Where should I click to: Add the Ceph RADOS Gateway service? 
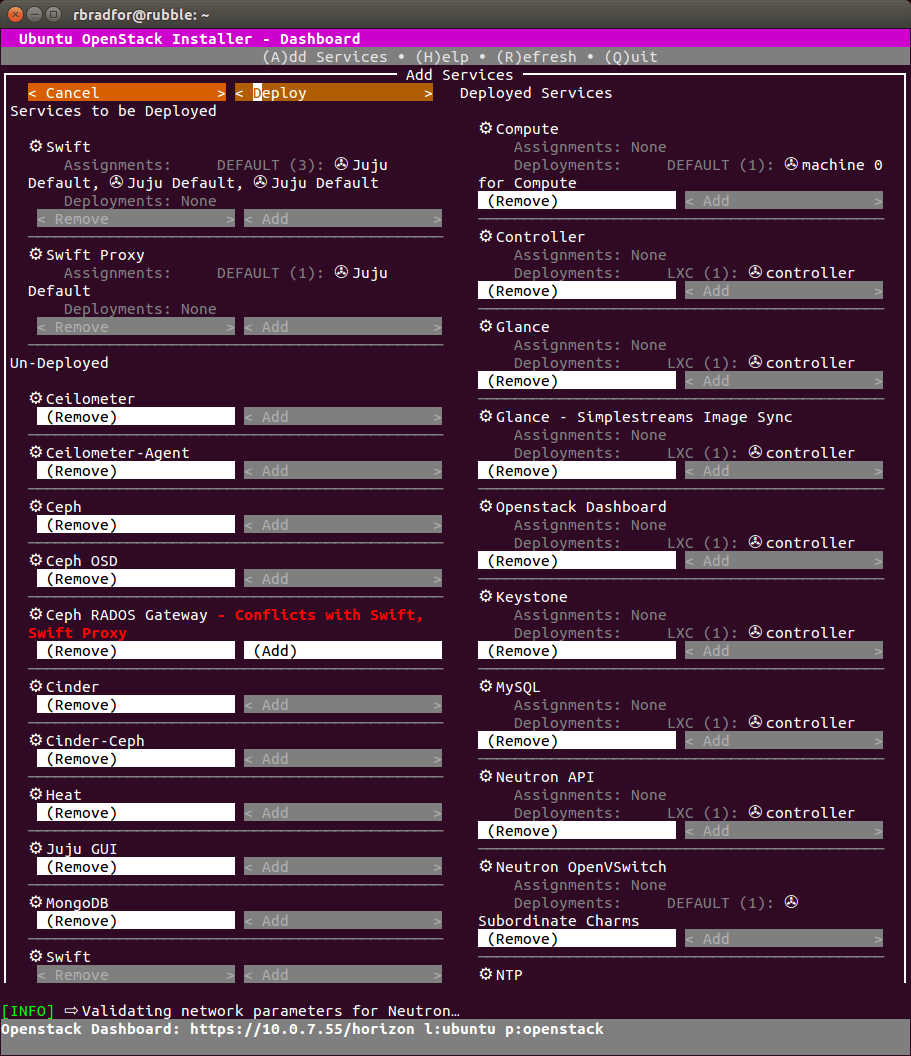coord(343,651)
